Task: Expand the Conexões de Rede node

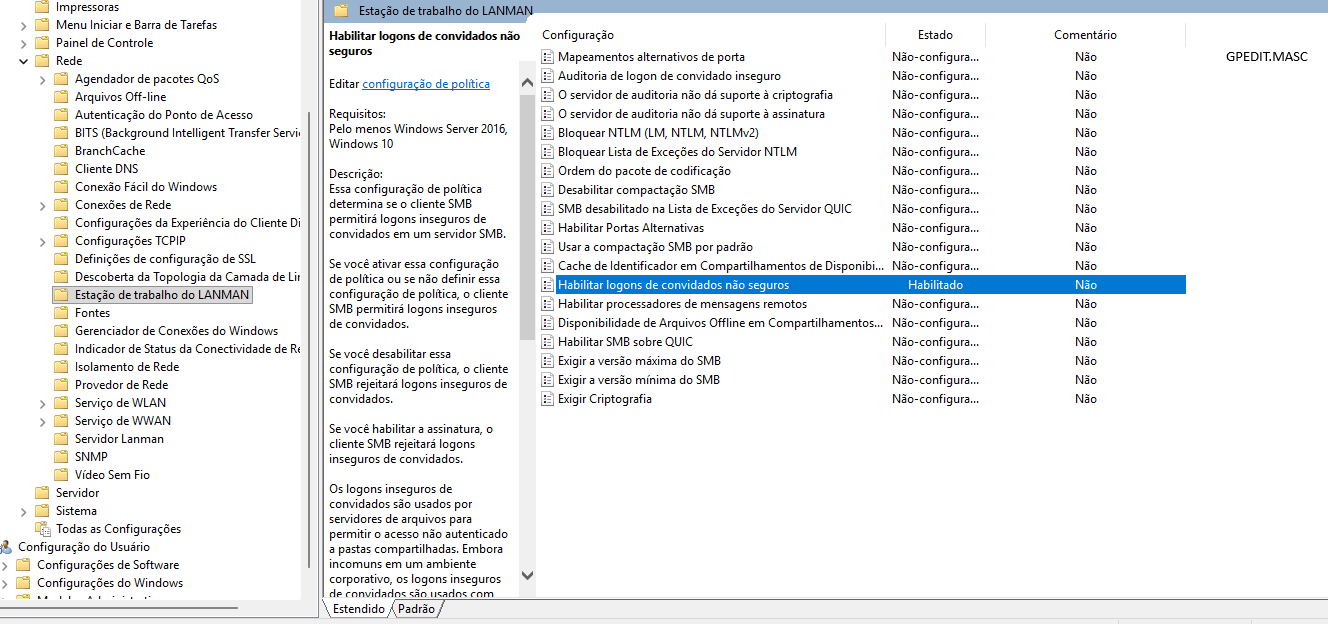Action: [x=43, y=205]
